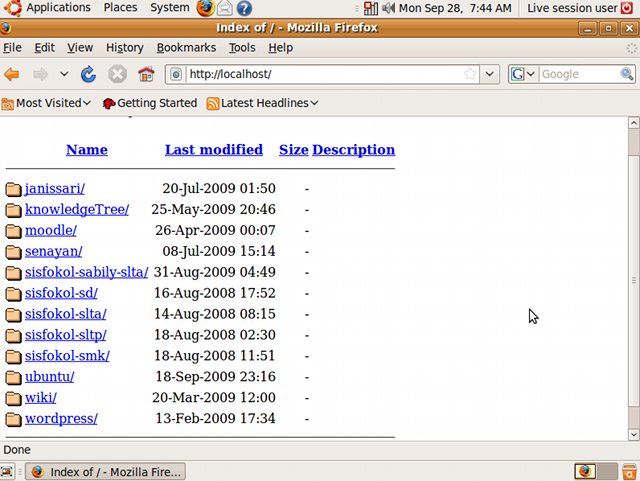The width and height of the screenshot is (640, 481).
Task: Select the Index of / Firefox taskbar button
Action: click(105, 472)
